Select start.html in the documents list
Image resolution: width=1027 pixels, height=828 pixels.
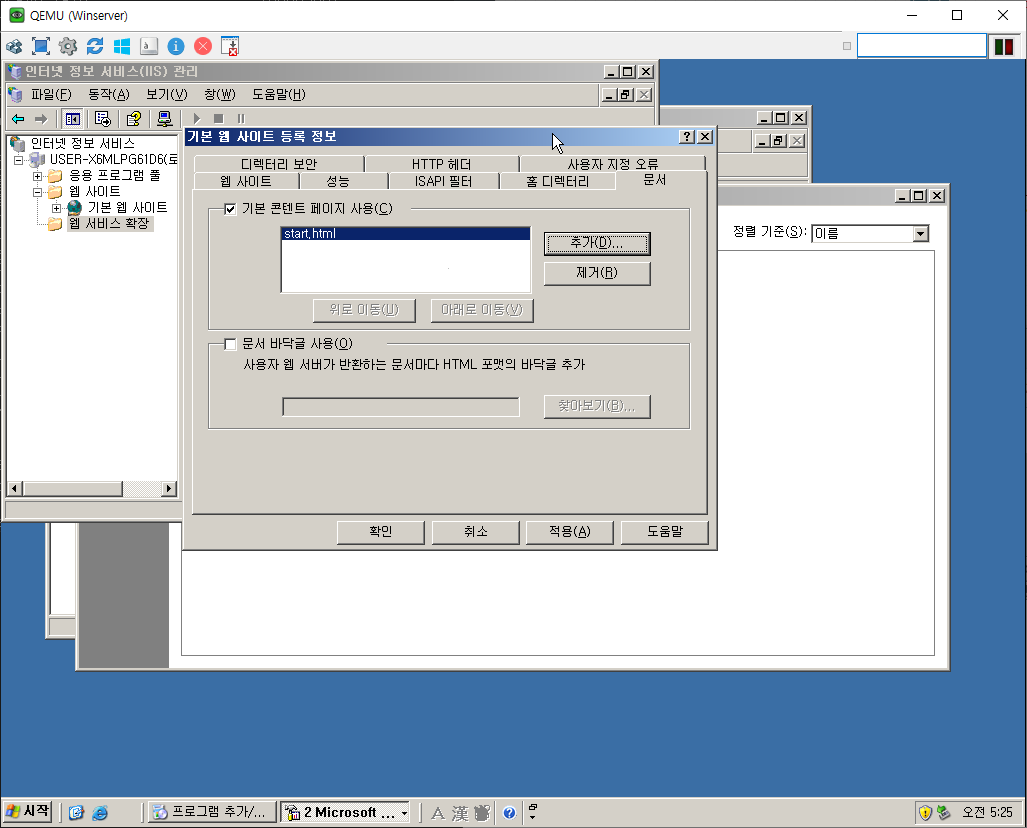point(405,234)
